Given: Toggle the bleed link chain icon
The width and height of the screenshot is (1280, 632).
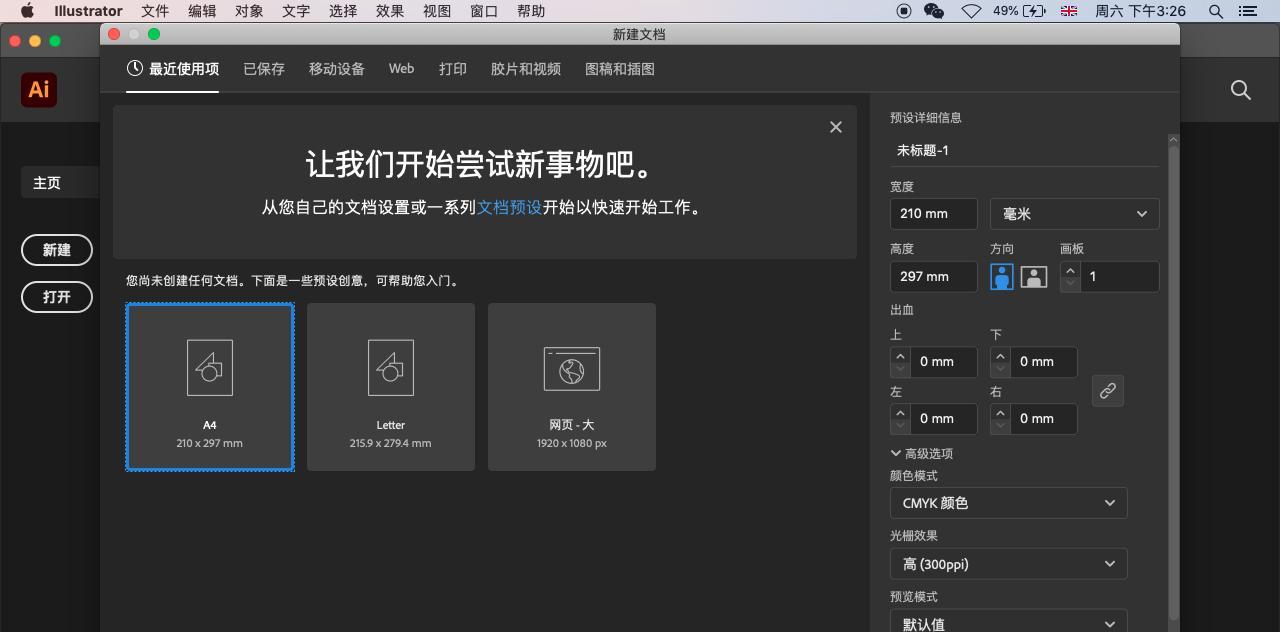Looking at the screenshot, I should (1108, 391).
